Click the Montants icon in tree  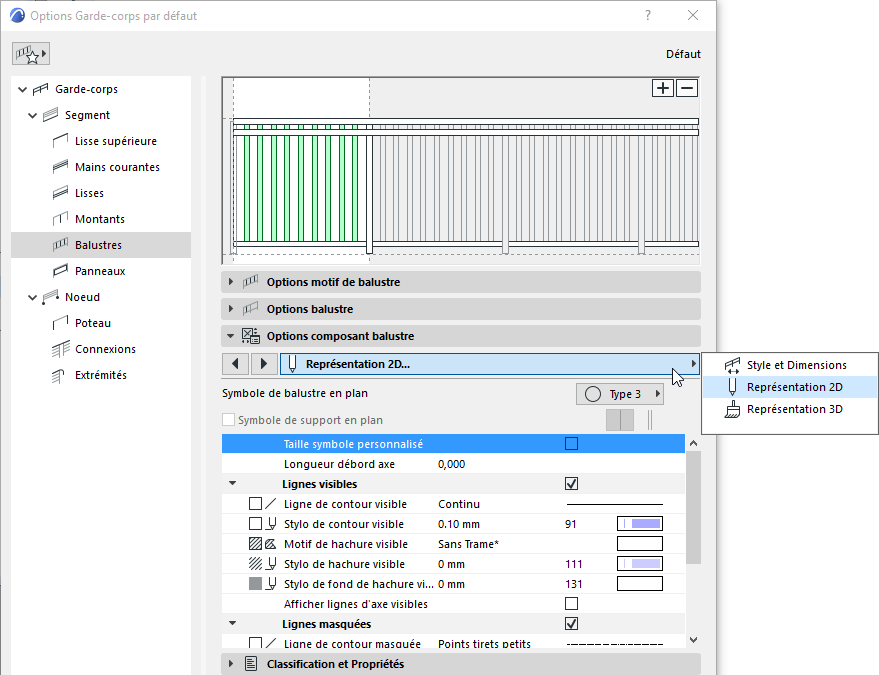pos(61,219)
